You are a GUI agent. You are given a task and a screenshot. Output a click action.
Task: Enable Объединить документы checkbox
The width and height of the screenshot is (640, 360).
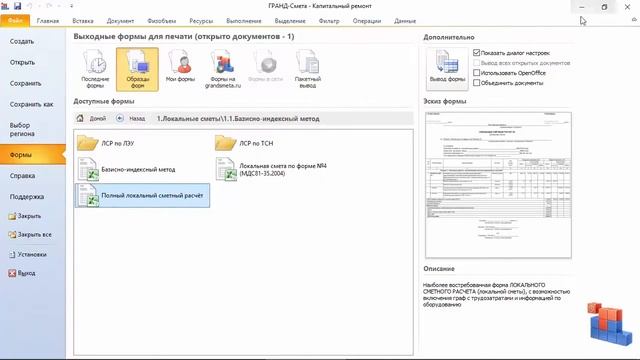[x=476, y=83]
